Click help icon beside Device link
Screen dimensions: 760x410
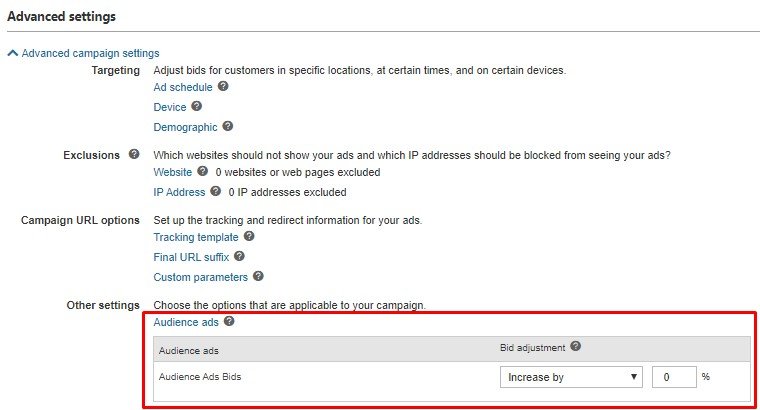[x=197, y=106]
